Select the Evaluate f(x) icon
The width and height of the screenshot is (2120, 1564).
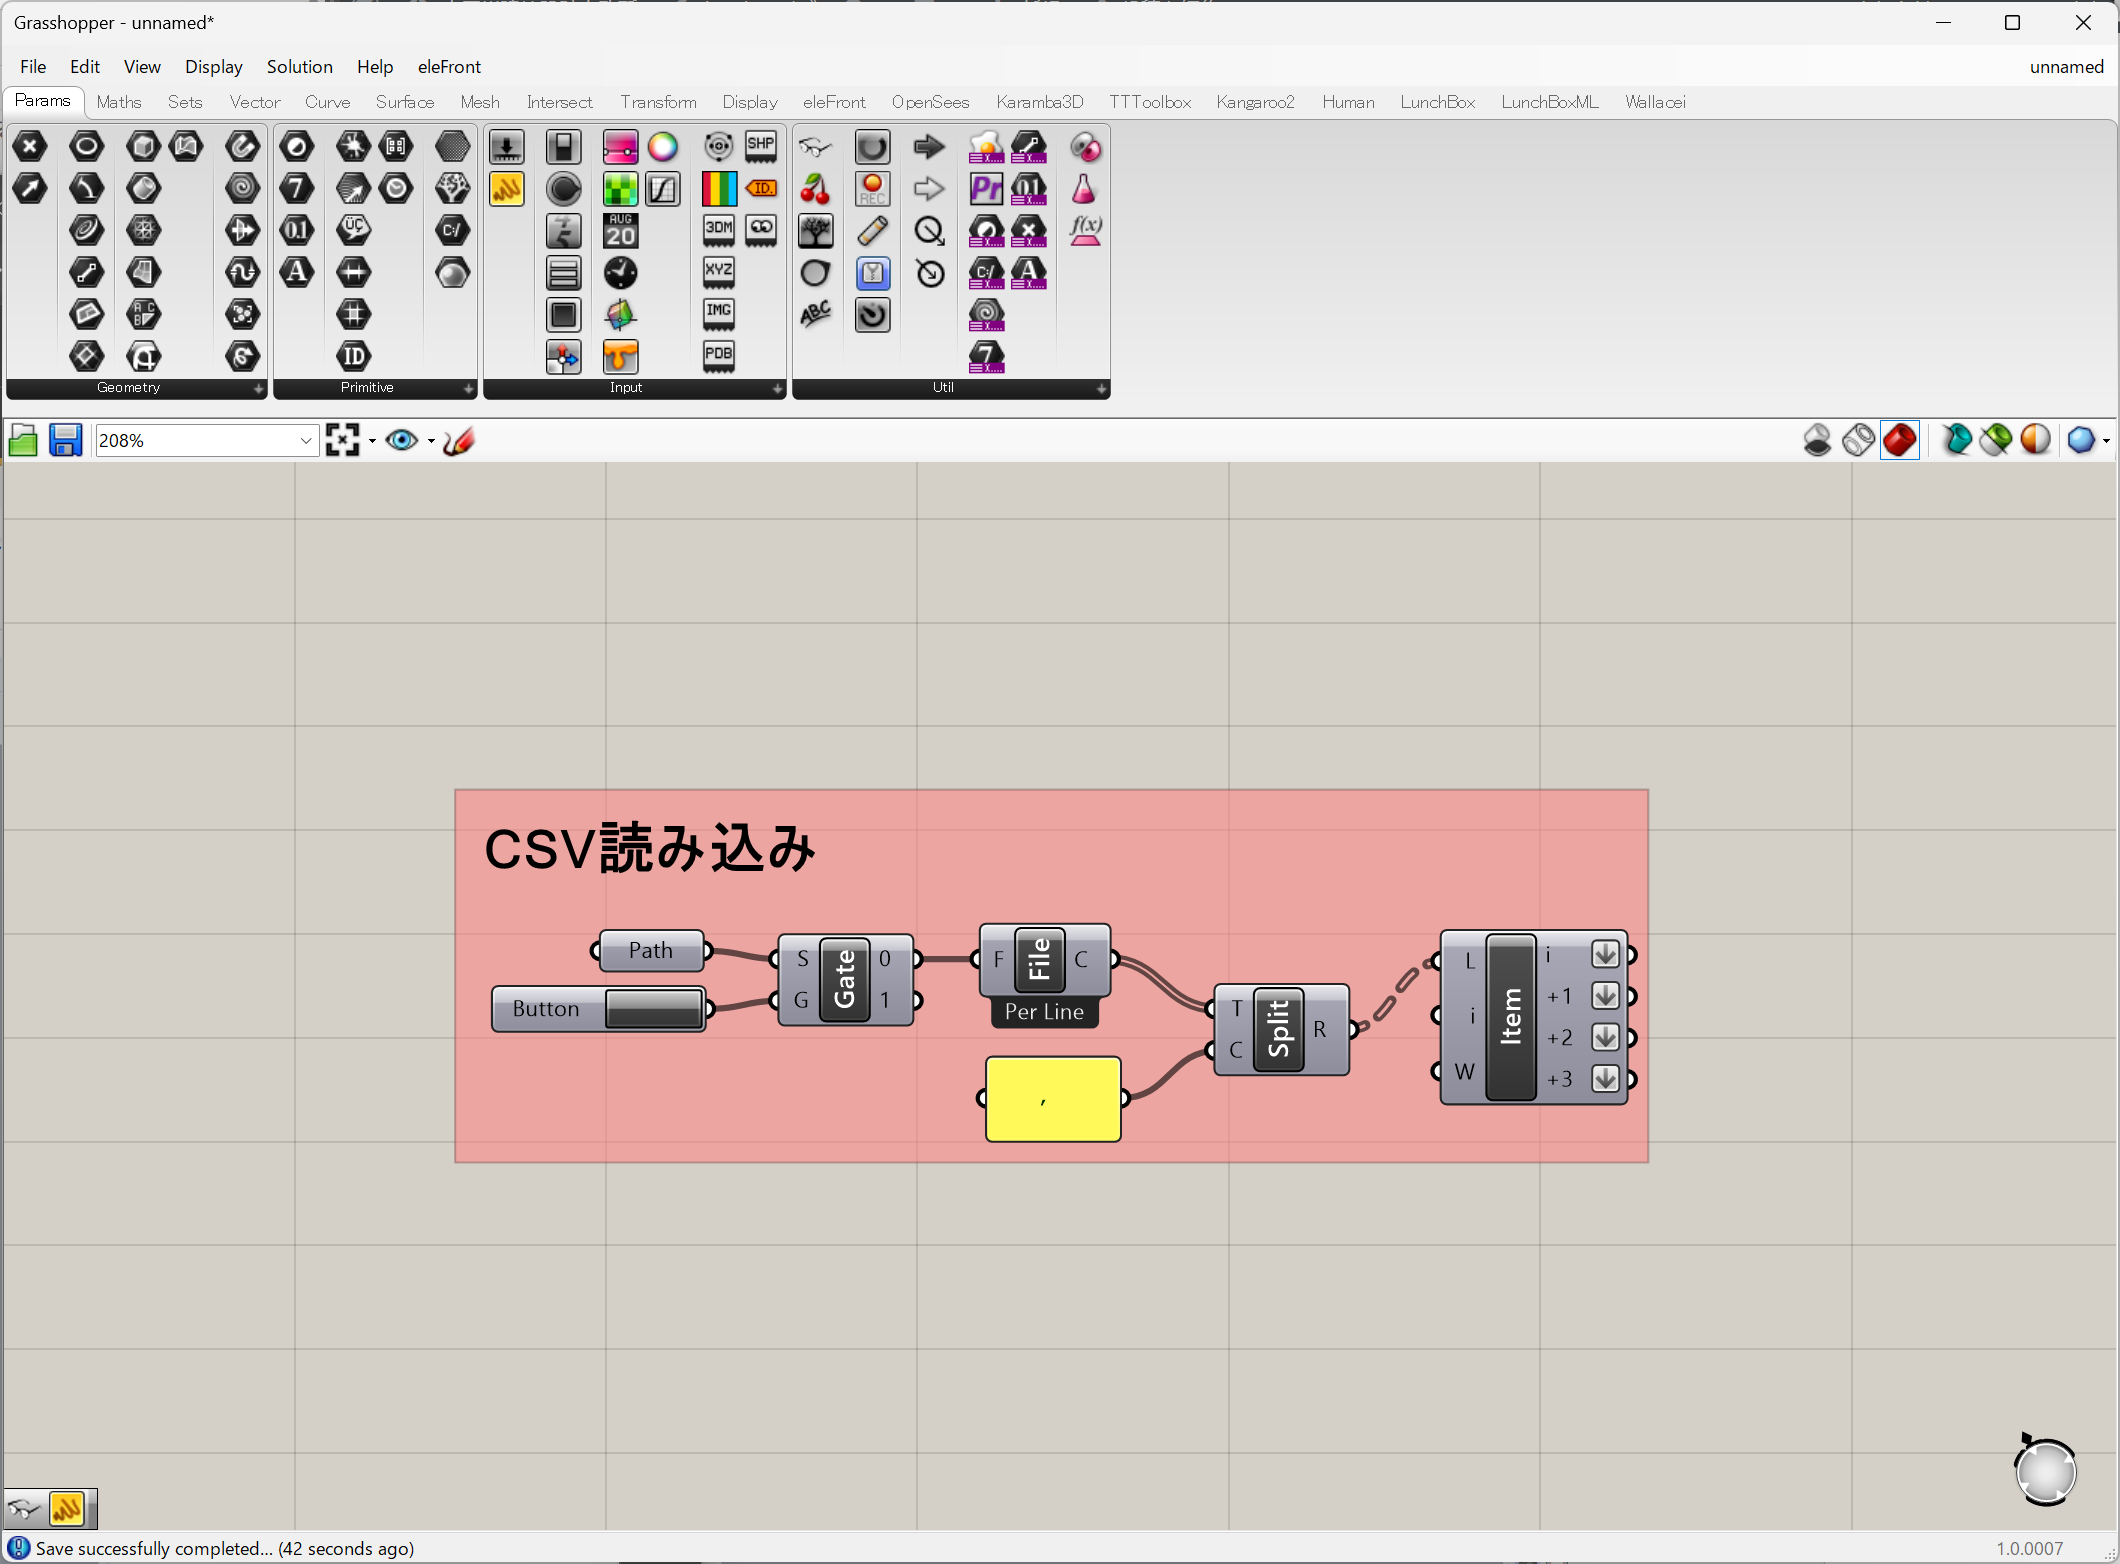(1085, 231)
